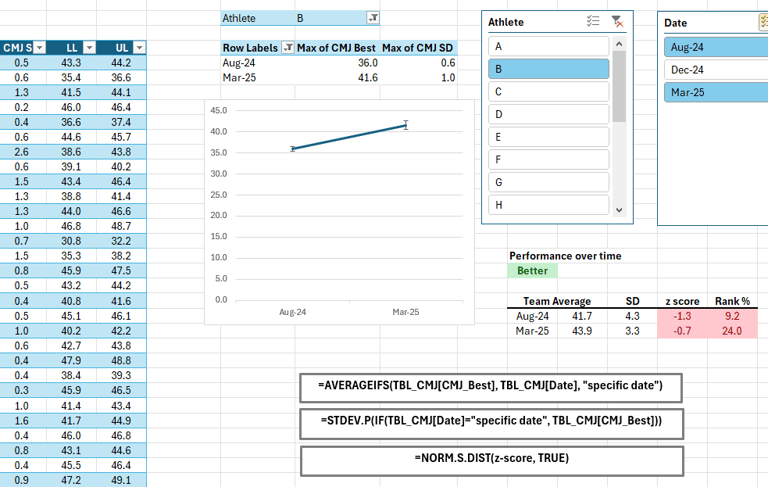Select athlete G in slicer
Screen dimensions: 768x487
pyautogui.click(x=549, y=182)
